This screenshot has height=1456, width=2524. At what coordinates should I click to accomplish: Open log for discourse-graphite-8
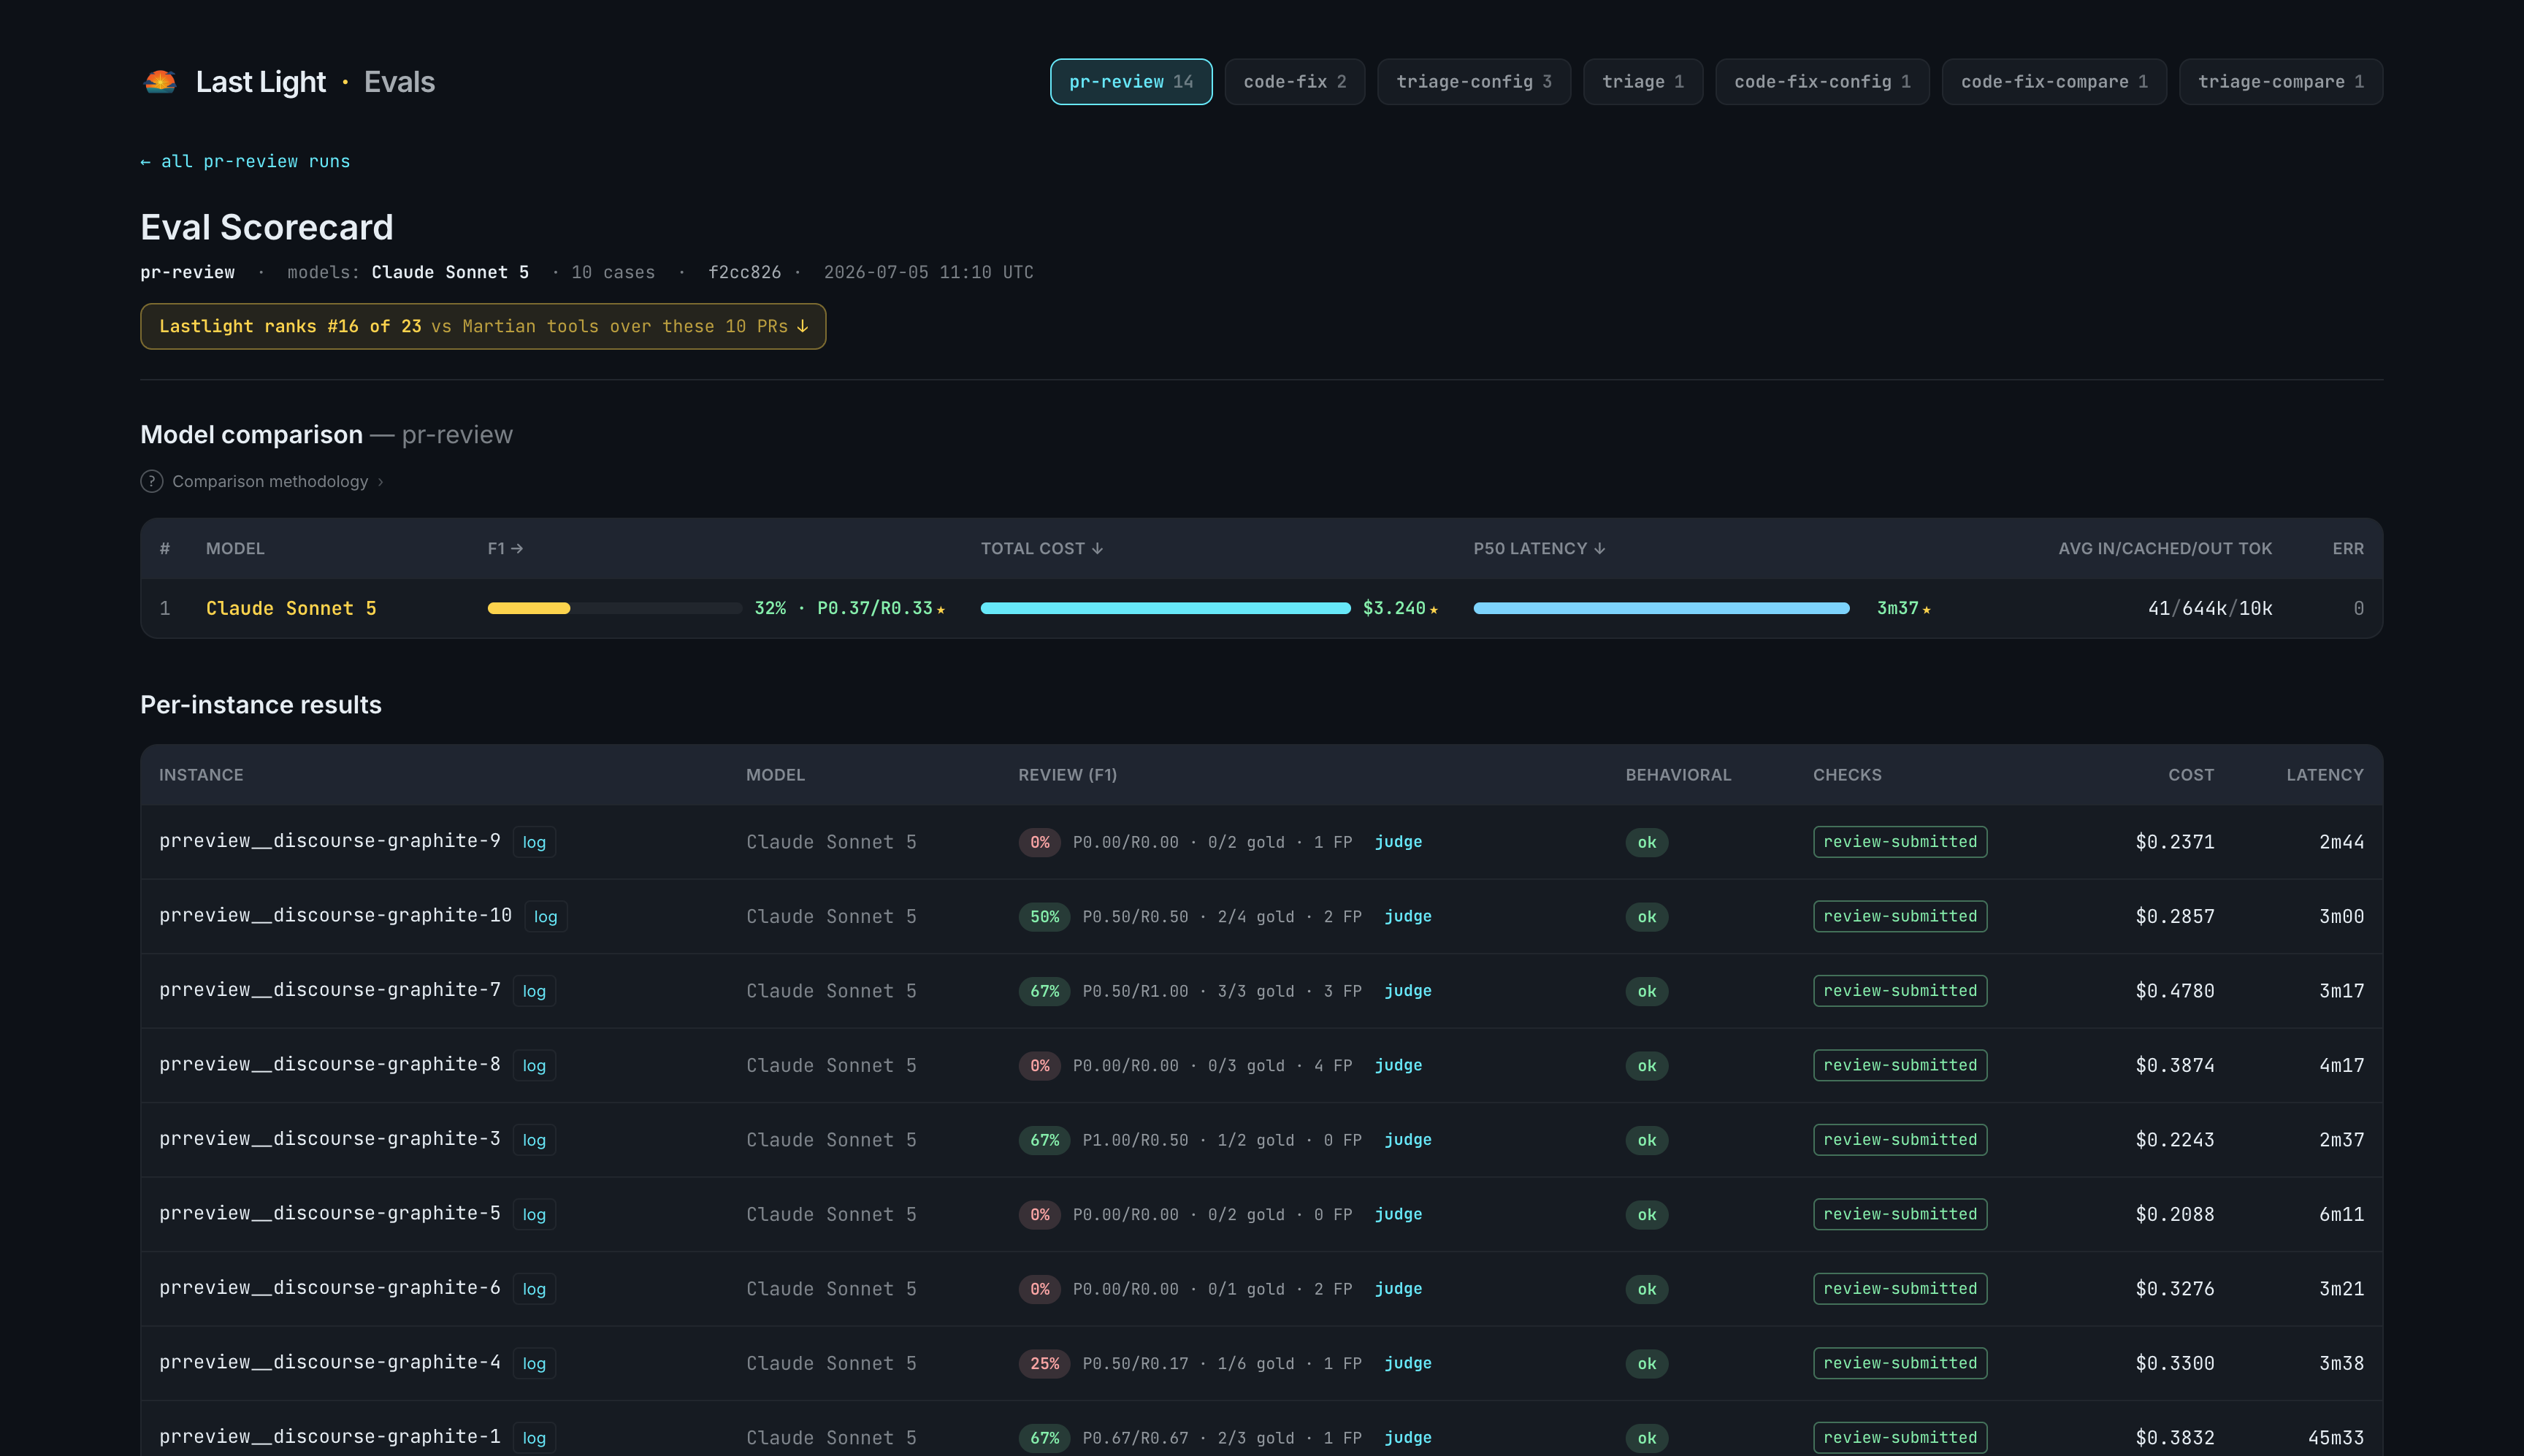pyautogui.click(x=534, y=1066)
